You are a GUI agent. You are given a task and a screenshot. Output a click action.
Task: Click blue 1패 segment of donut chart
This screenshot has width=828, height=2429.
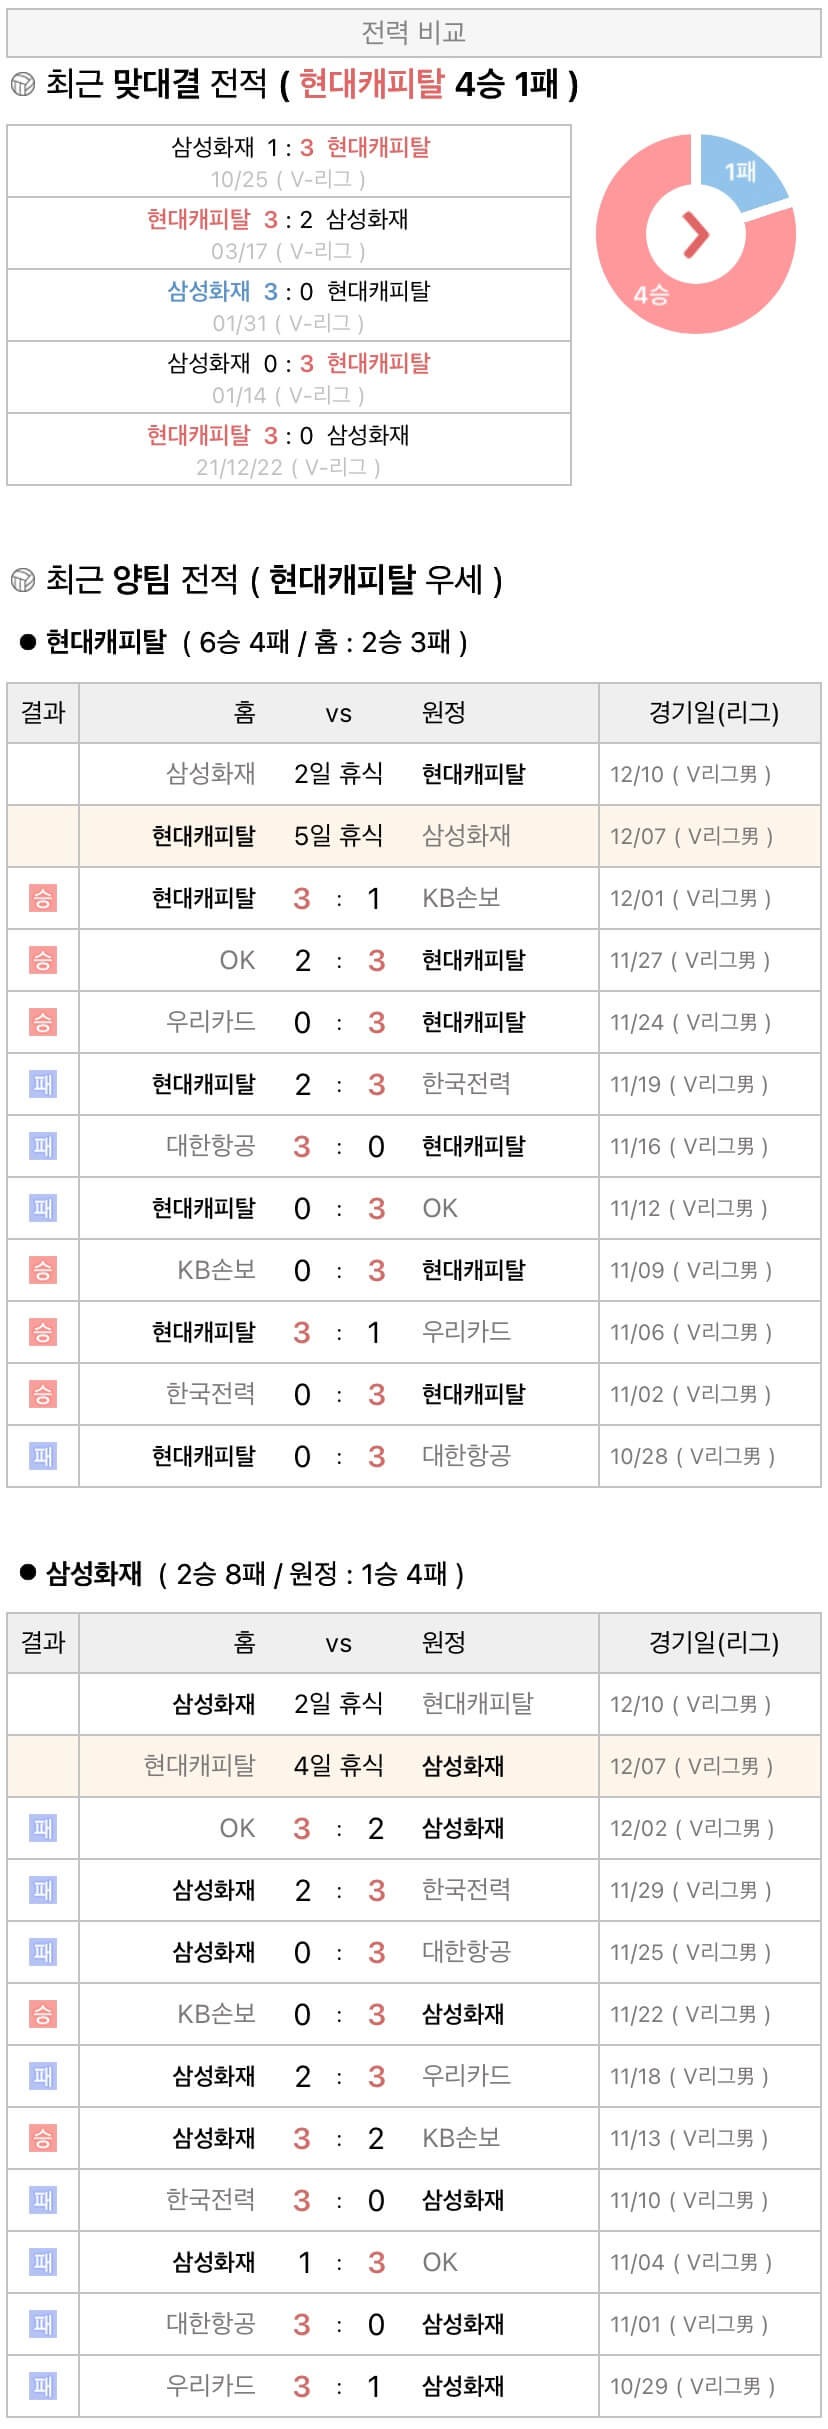tap(741, 172)
